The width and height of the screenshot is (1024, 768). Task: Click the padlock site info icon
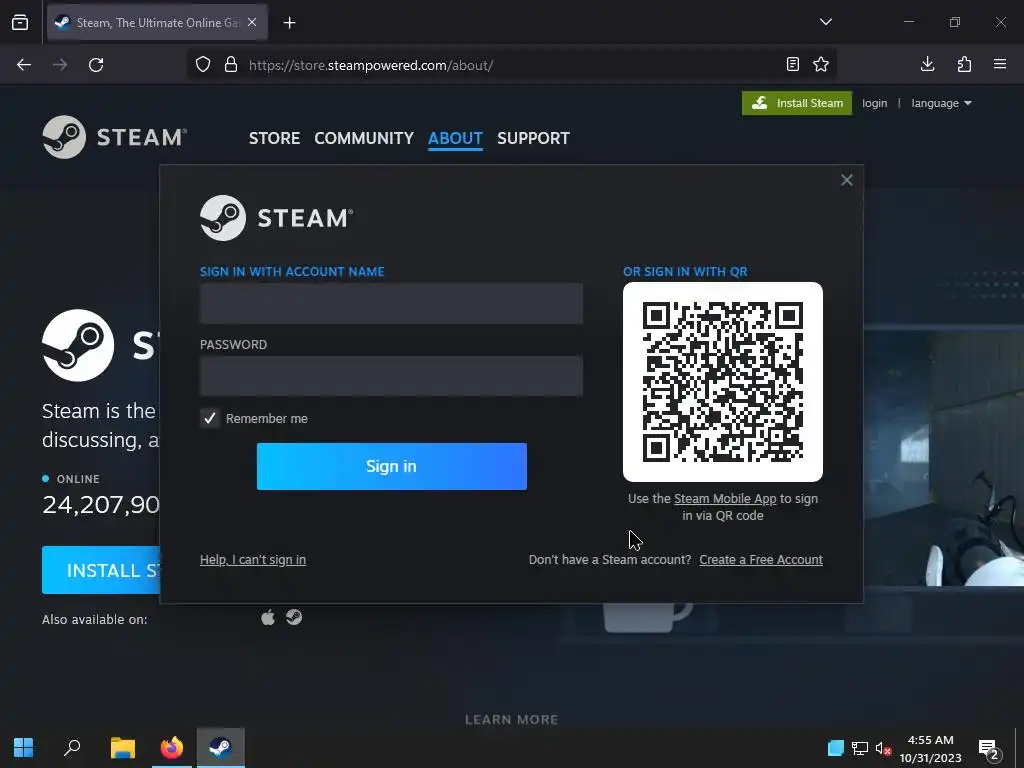(231, 65)
